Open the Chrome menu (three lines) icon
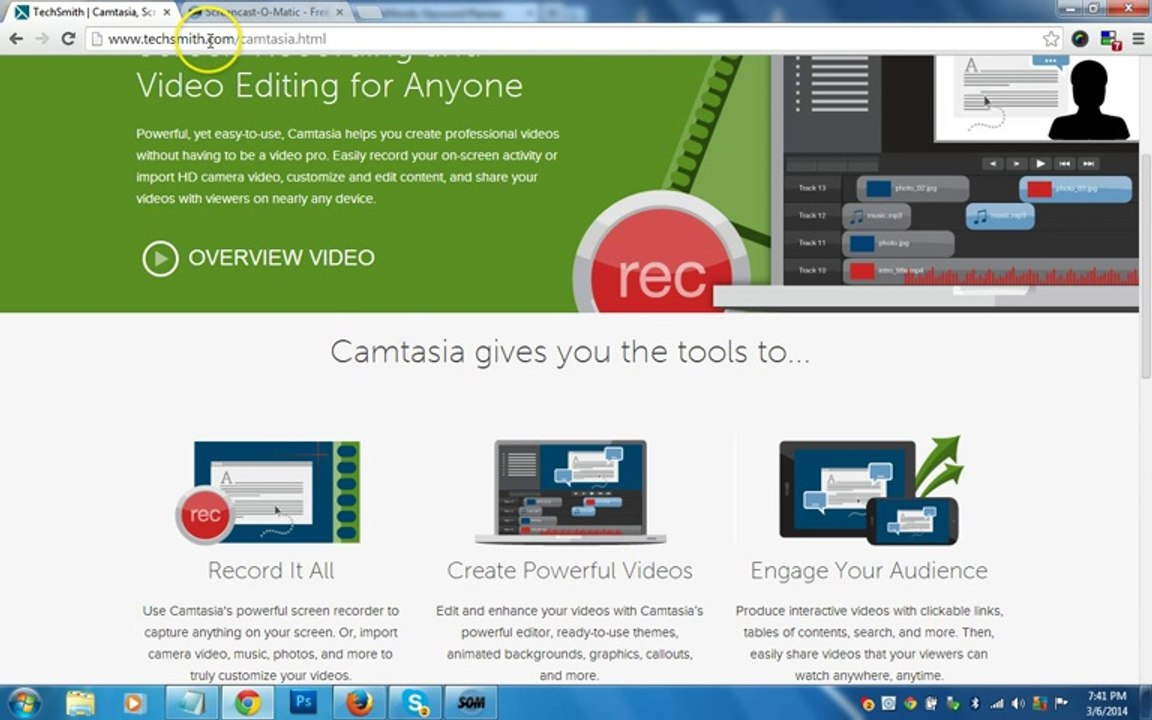Viewport: 1152px width, 720px height. (x=1138, y=39)
